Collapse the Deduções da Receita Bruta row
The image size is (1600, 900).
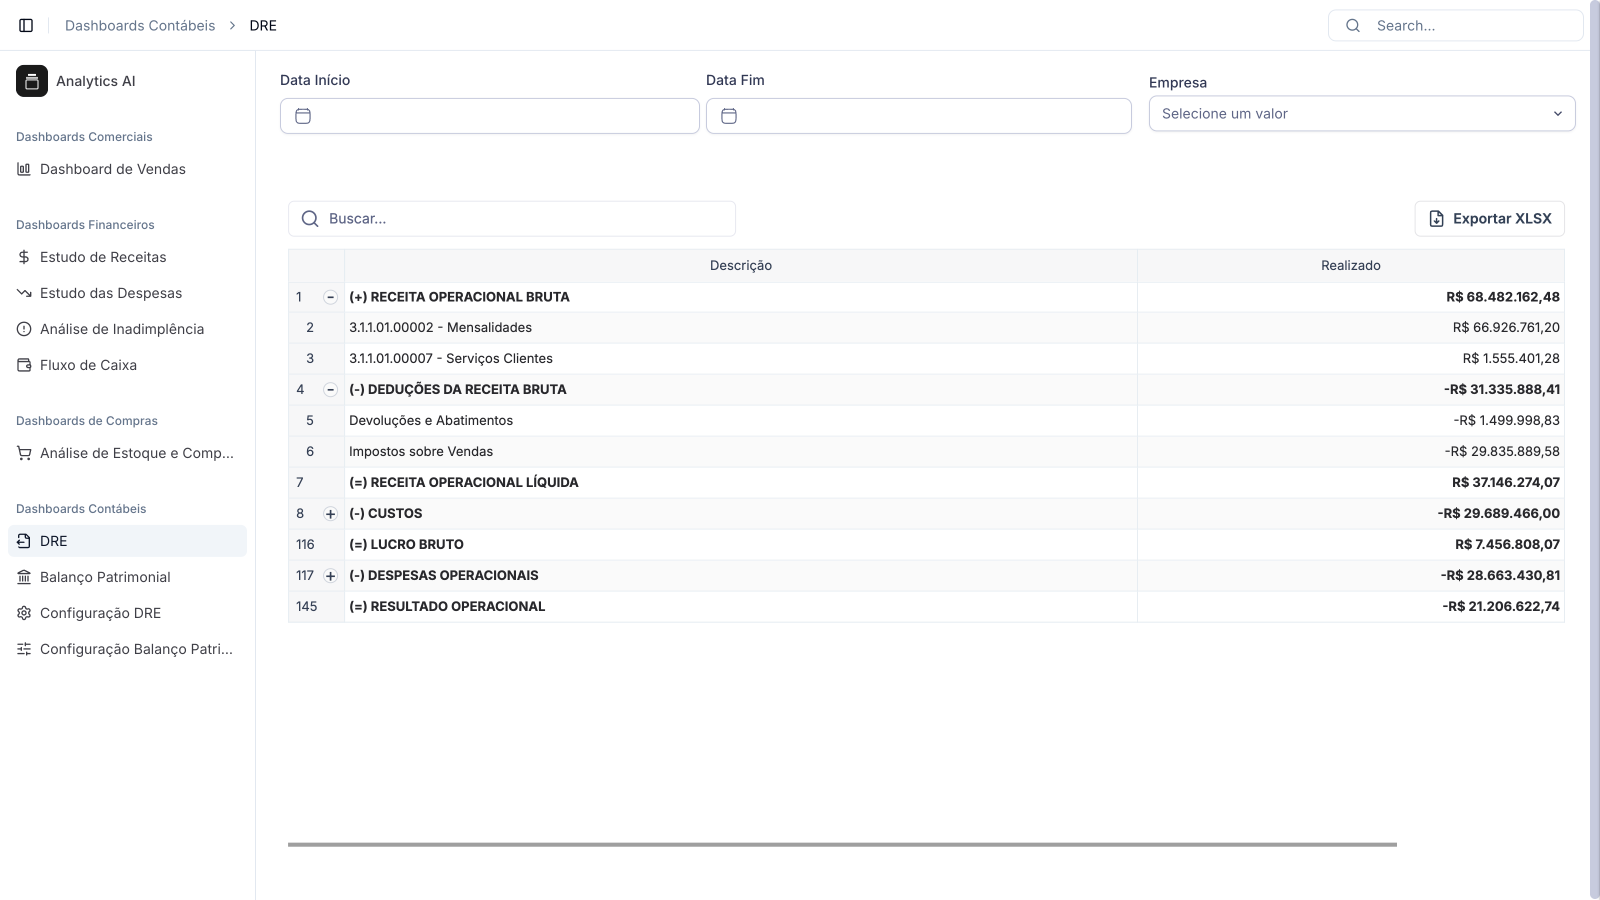(330, 390)
